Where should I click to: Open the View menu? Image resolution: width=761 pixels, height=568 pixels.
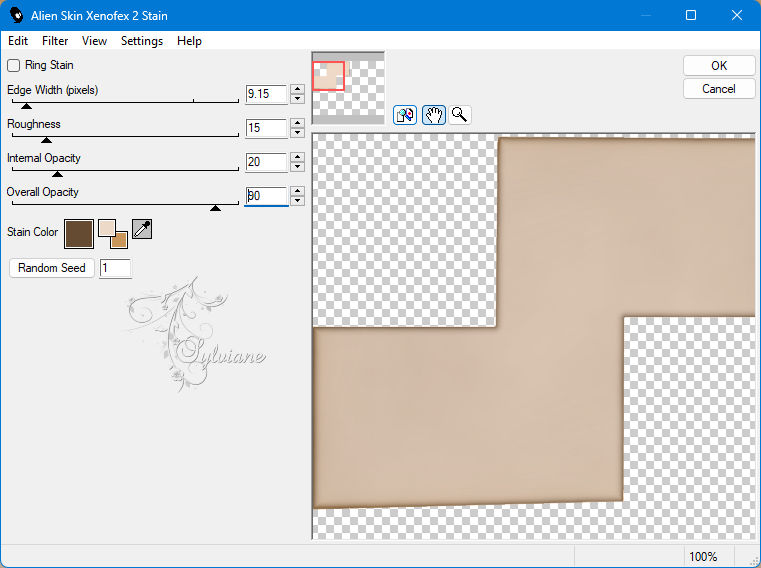pyautogui.click(x=94, y=41)
